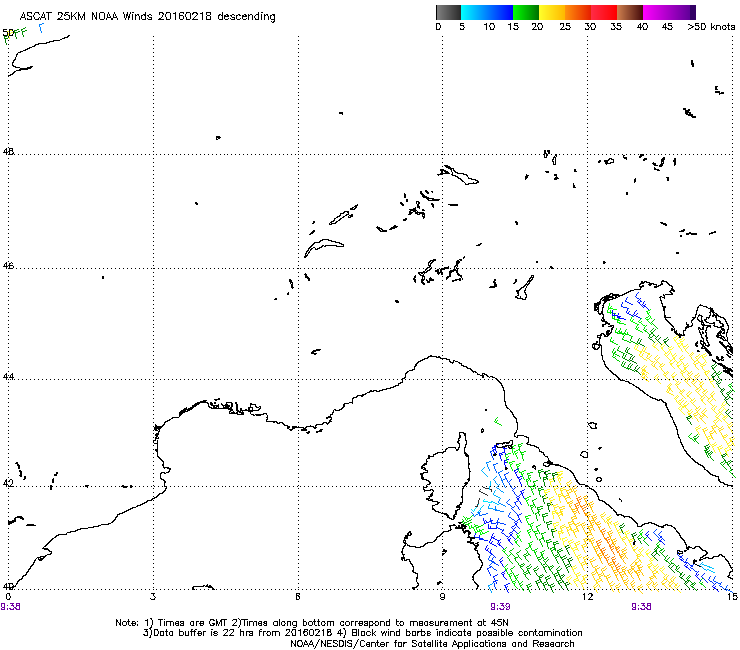Click the 'NOAA/NESDIS/Center for Satellite Applications' credit

[432, 644]
